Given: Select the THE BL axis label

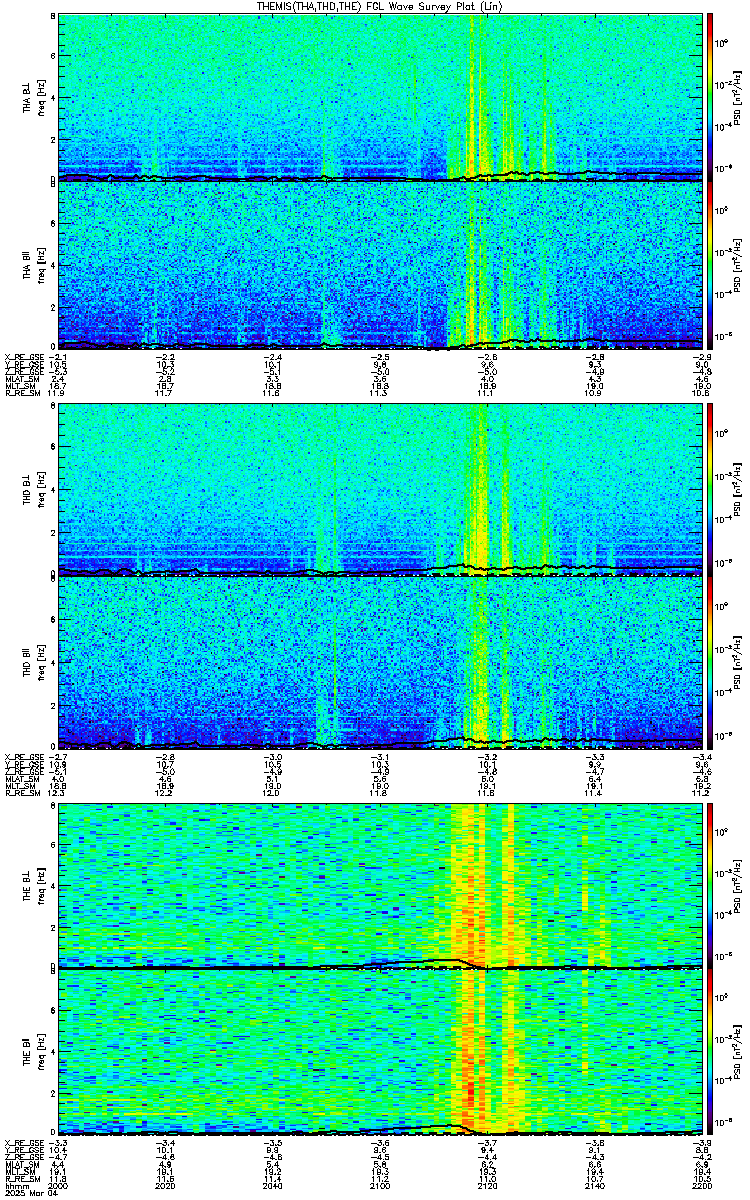Looking at the screenshot, I should (x=28, y=887).
